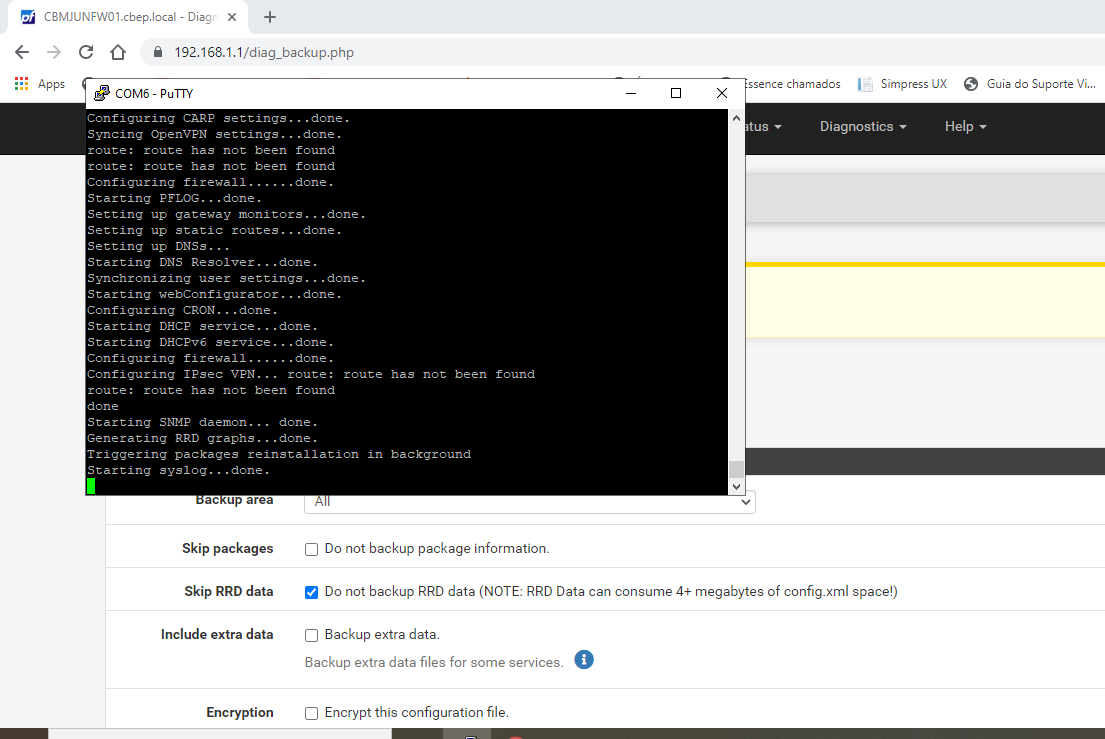Click 'Syncing OpenVPN settings...done.' line
The height and width of the screenshot is (739, 1105).
pos(215,135)
